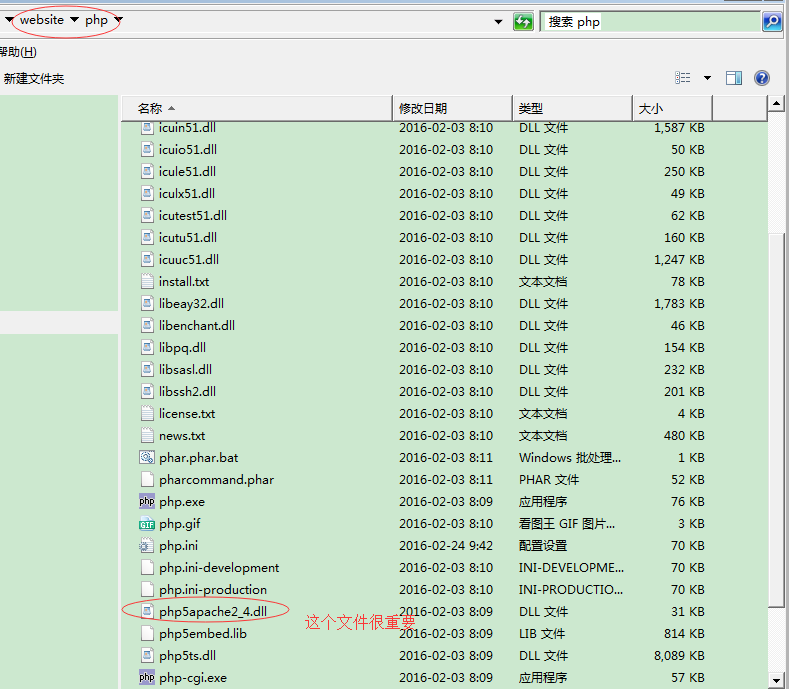
Task: Click type cell 配置设置
Action: tap(543, 546)
